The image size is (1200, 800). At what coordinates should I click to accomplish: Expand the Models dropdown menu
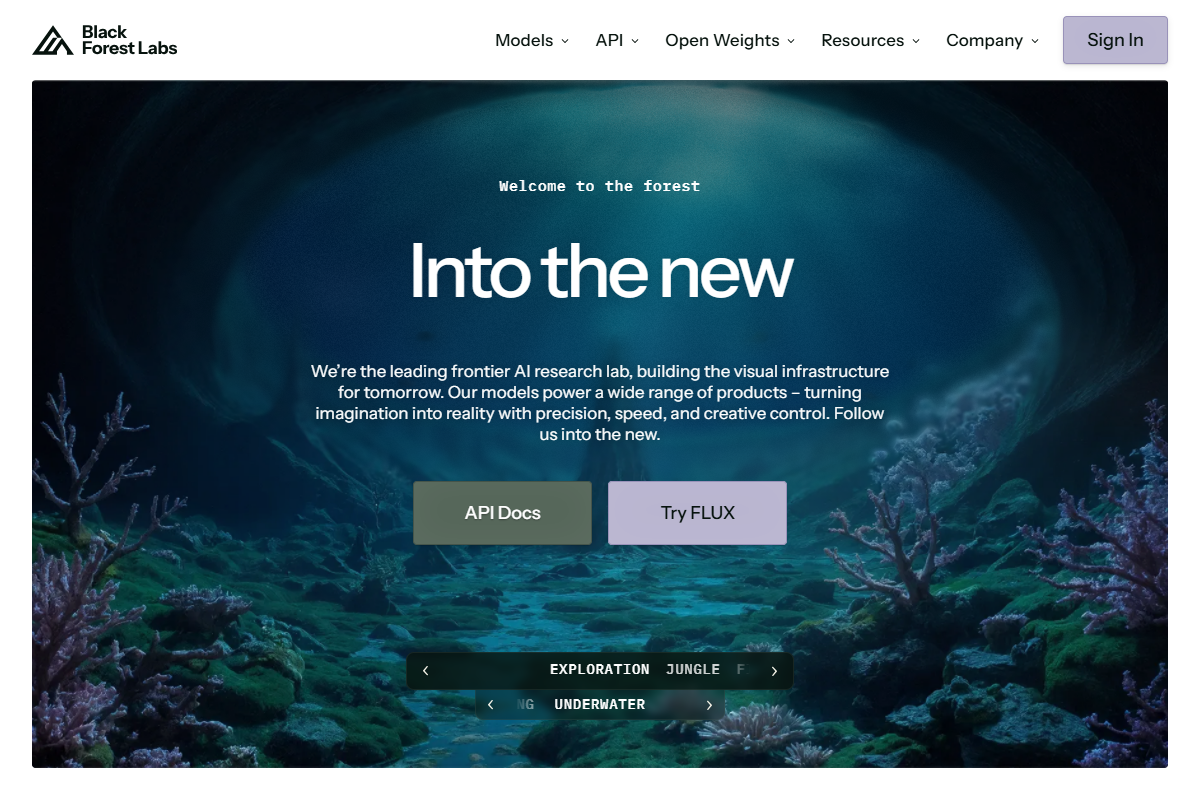tap(532, 40)
